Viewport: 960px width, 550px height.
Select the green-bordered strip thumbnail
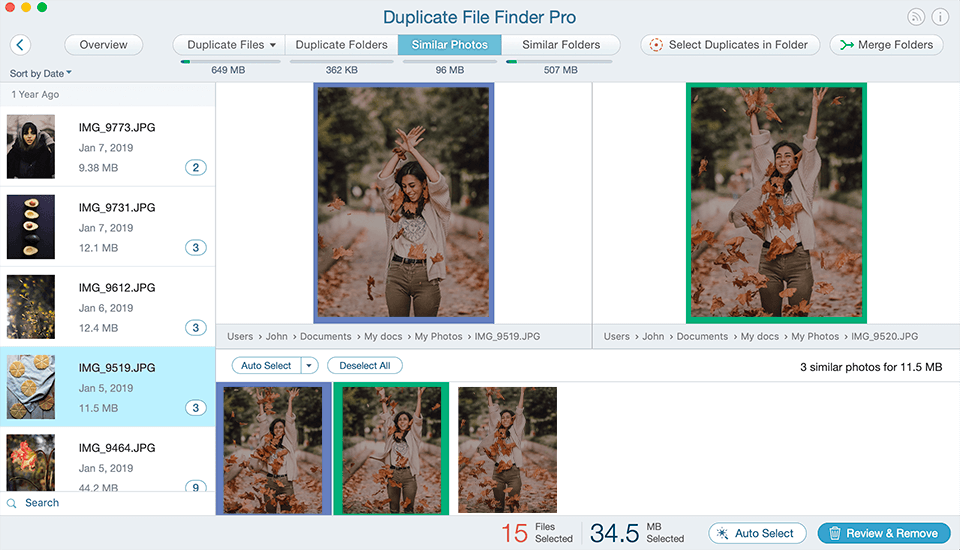pos(391,449)
